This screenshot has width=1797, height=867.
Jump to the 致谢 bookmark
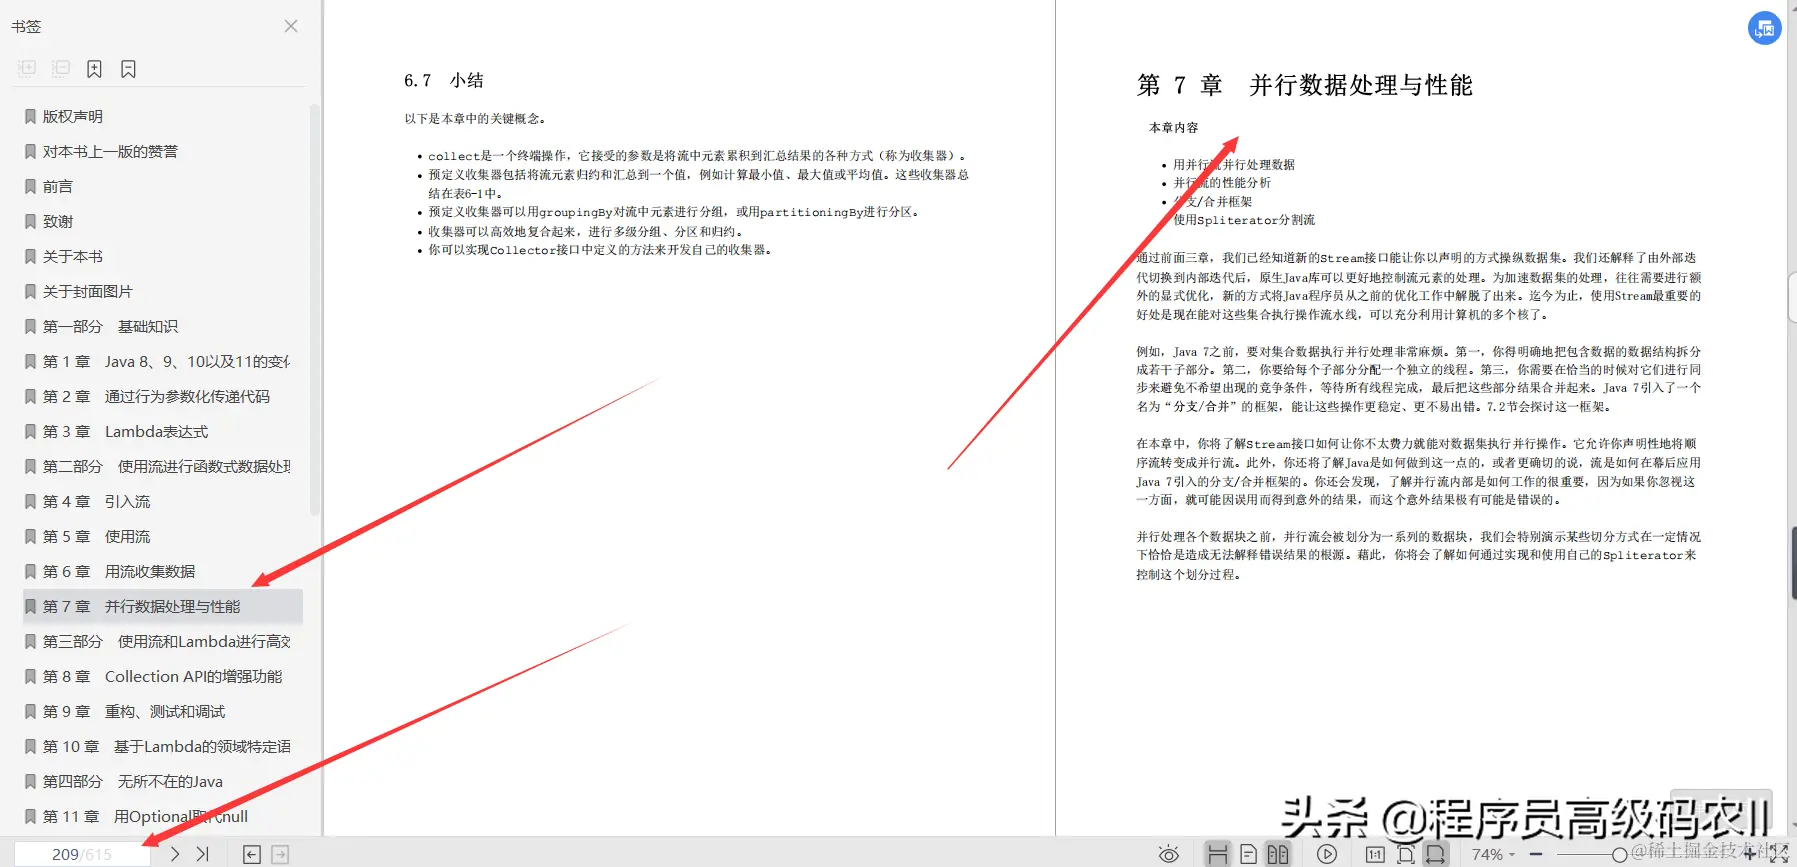[x=162, y=221]
